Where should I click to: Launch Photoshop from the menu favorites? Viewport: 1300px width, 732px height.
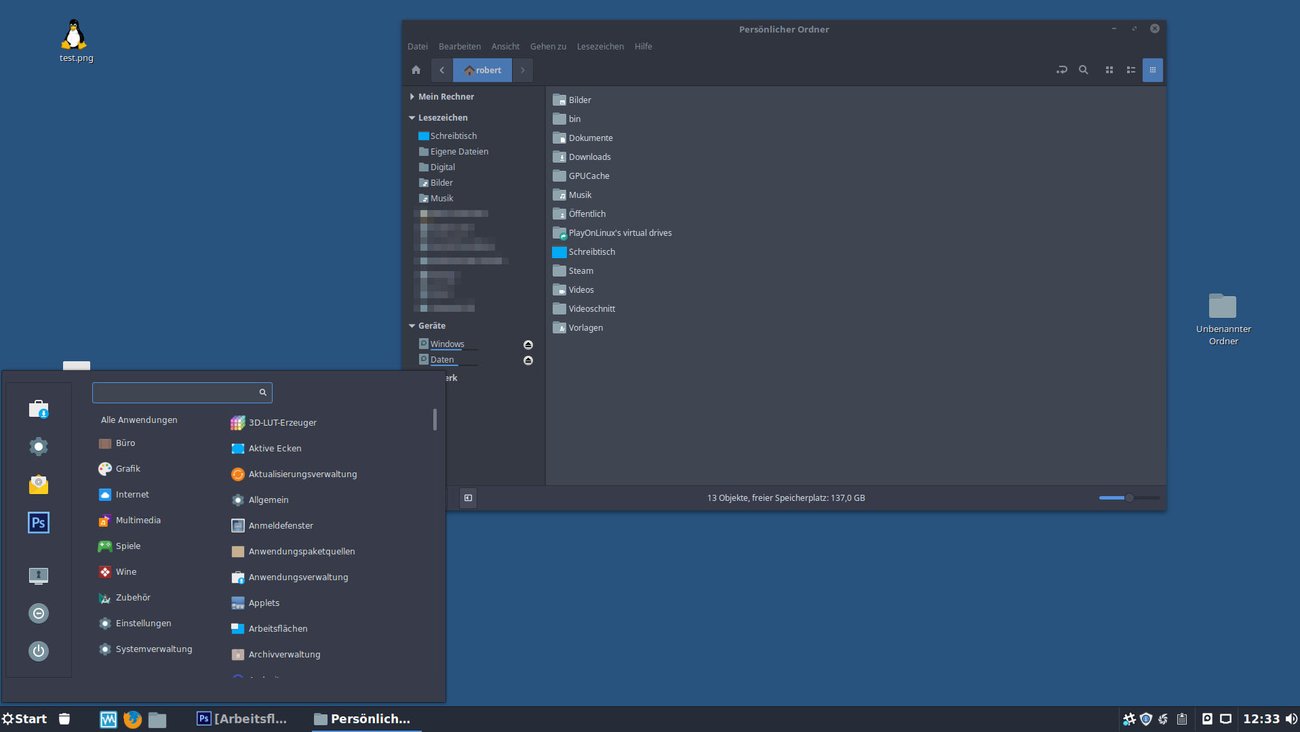tap(38, 522)
